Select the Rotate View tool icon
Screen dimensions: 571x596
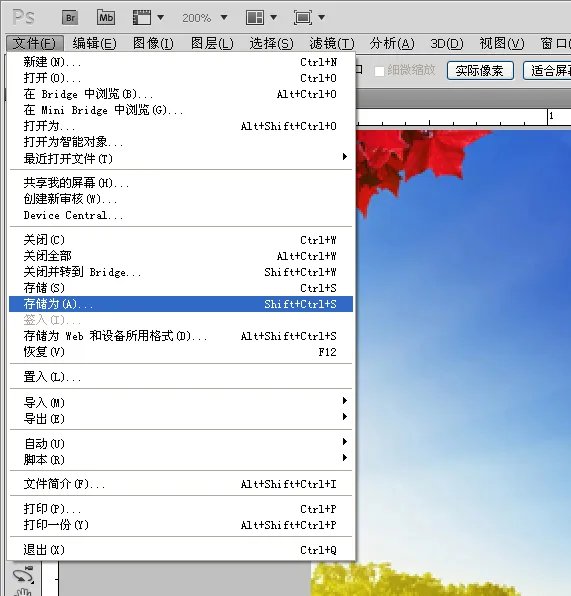pos(24,574)
